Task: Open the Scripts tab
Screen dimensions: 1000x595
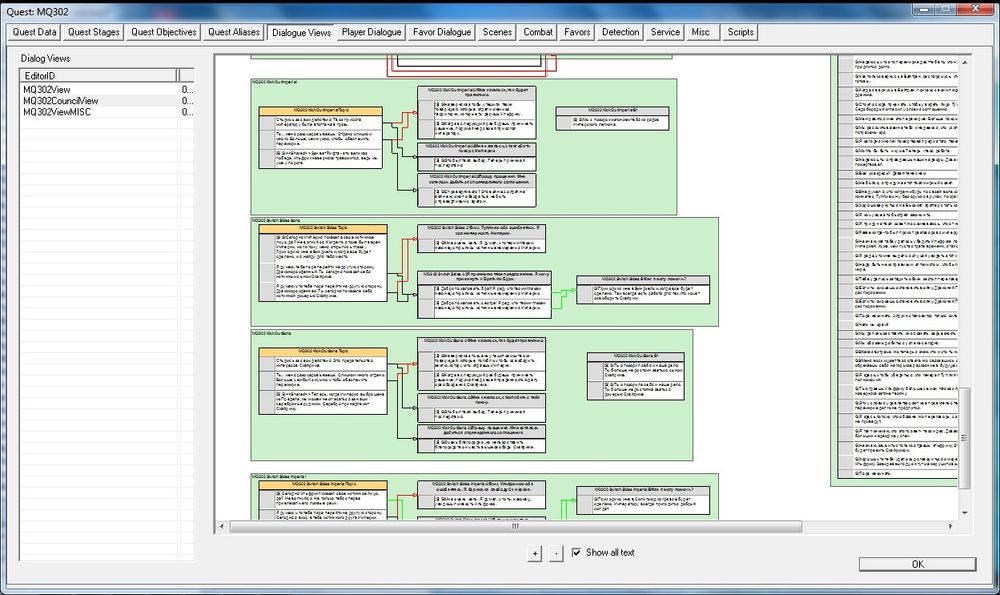Action: point(740,32)
